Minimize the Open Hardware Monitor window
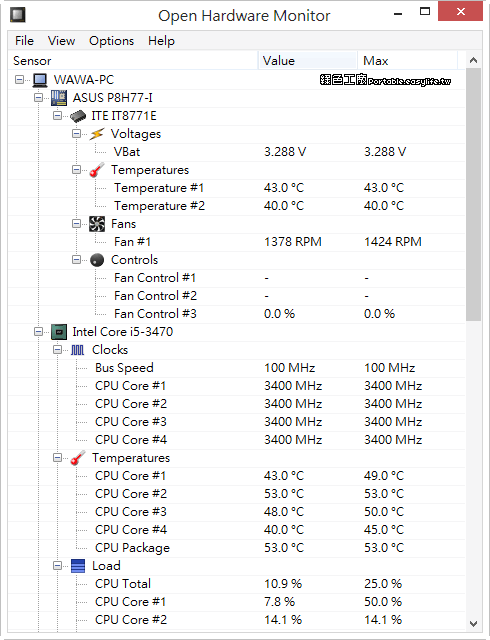 coord(398,12)
